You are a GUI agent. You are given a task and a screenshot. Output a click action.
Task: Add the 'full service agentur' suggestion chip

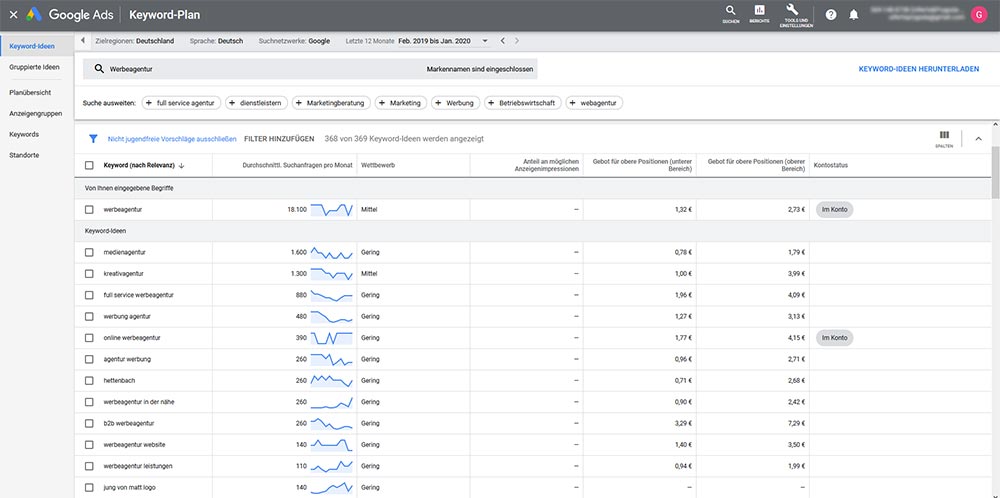tap(180, 103)
